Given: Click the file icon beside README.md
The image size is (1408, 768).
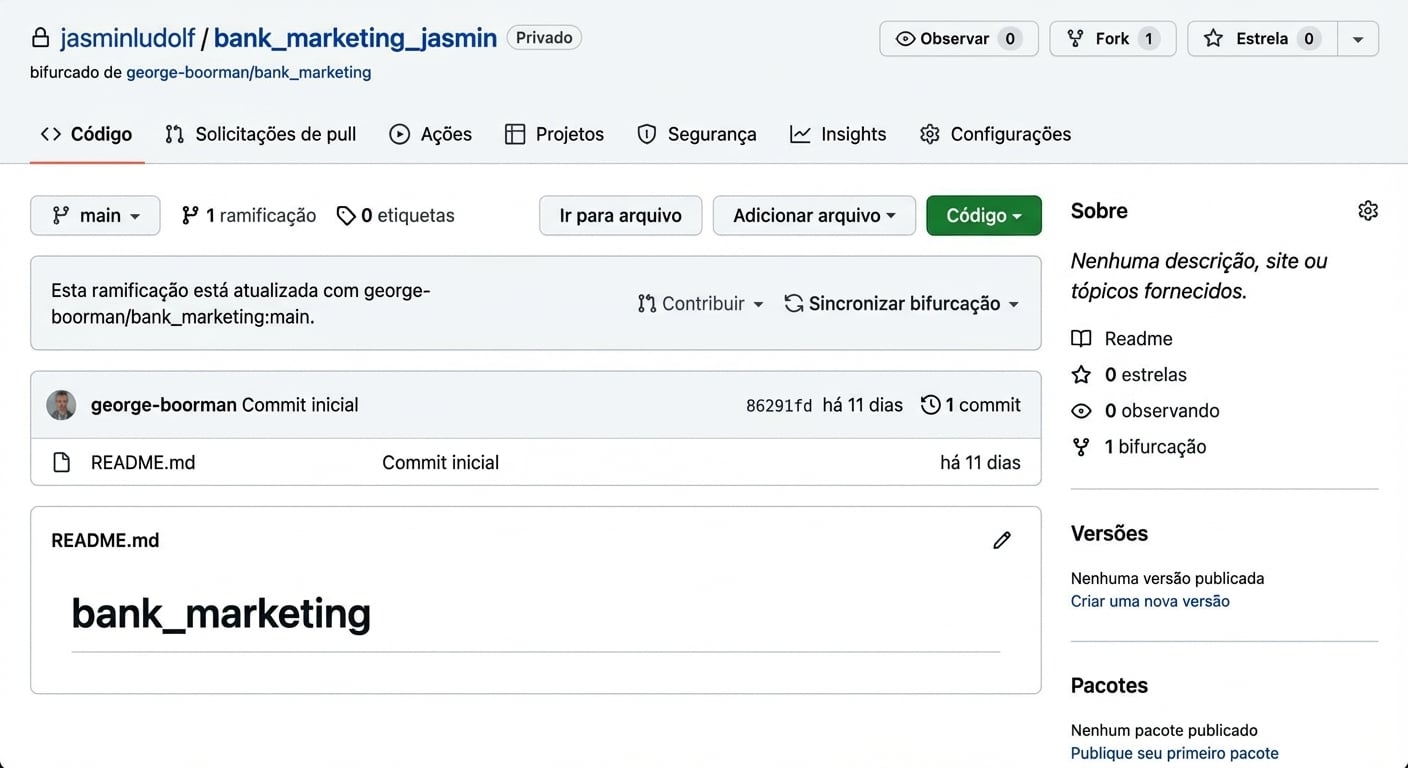Looking at the screenshot, I should (x=62, y=462).
